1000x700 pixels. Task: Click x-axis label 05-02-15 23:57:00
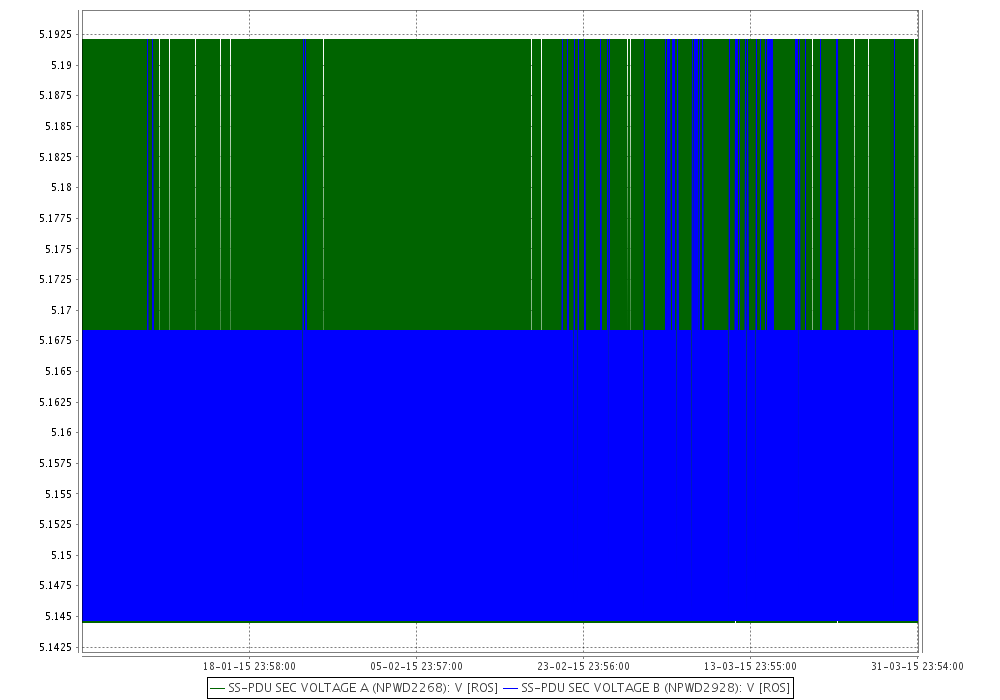(x=416, y=666)
